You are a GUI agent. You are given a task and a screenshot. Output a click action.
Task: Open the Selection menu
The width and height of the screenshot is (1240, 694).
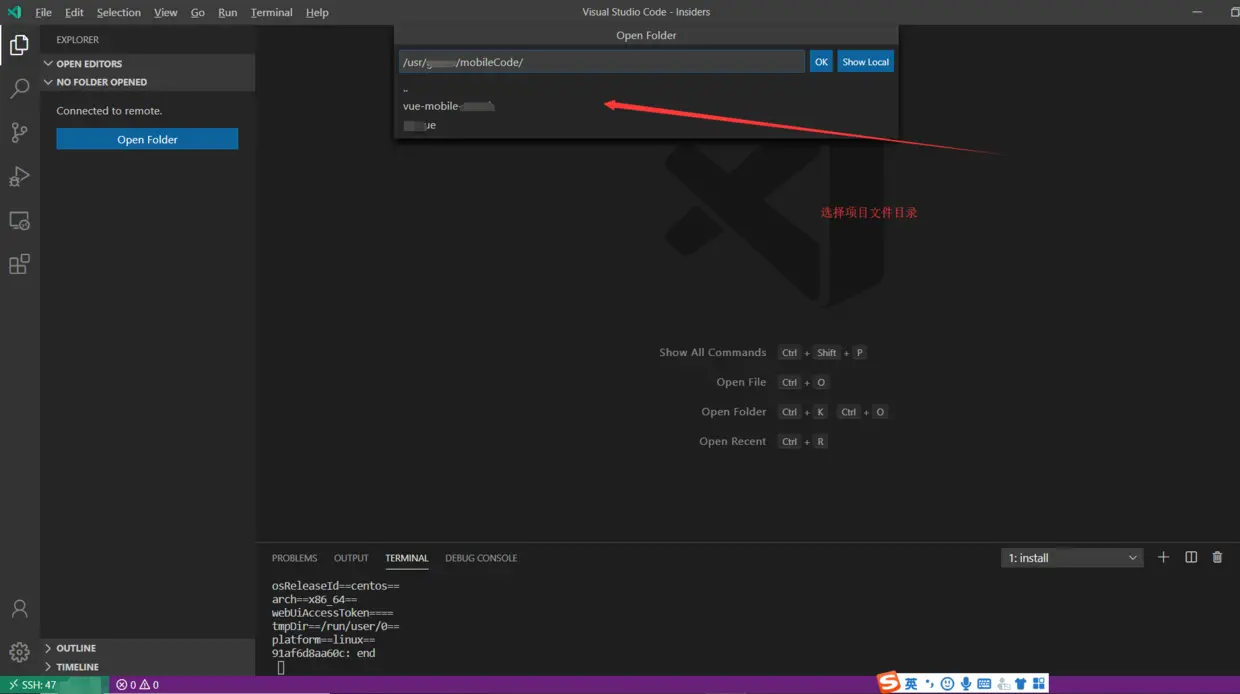point(119,12)
